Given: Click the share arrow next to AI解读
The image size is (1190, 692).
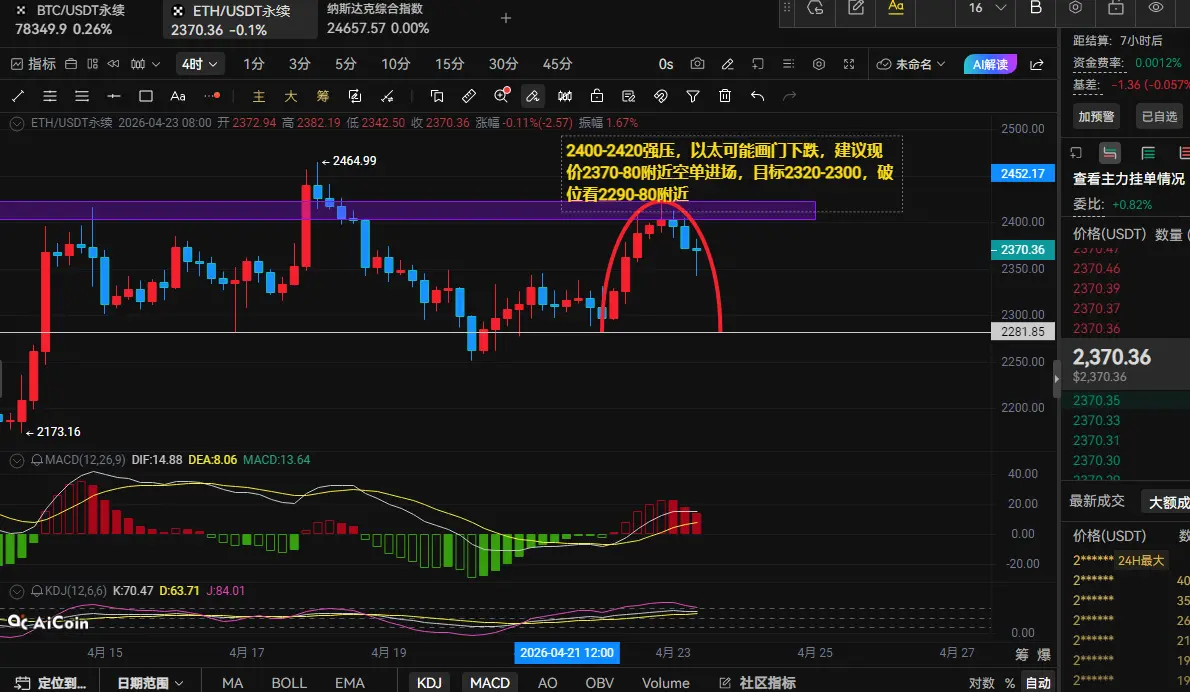Looking at the screenshot, I should pos(1037,64).
